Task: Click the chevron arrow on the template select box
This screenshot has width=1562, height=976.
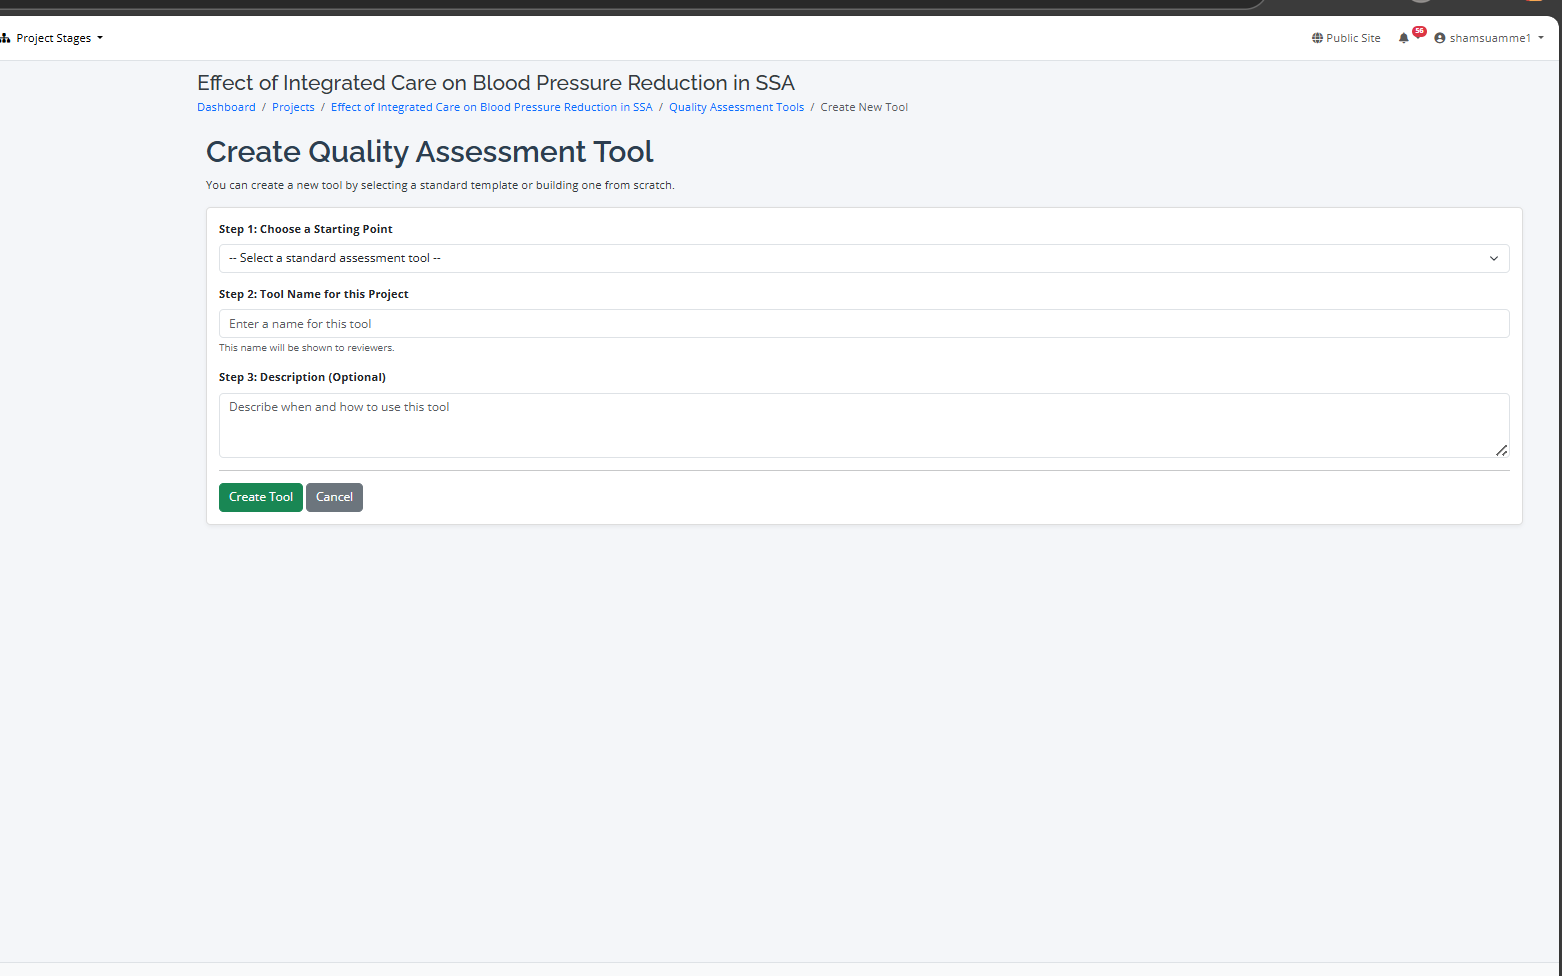Action: (x=1493, y=258)
